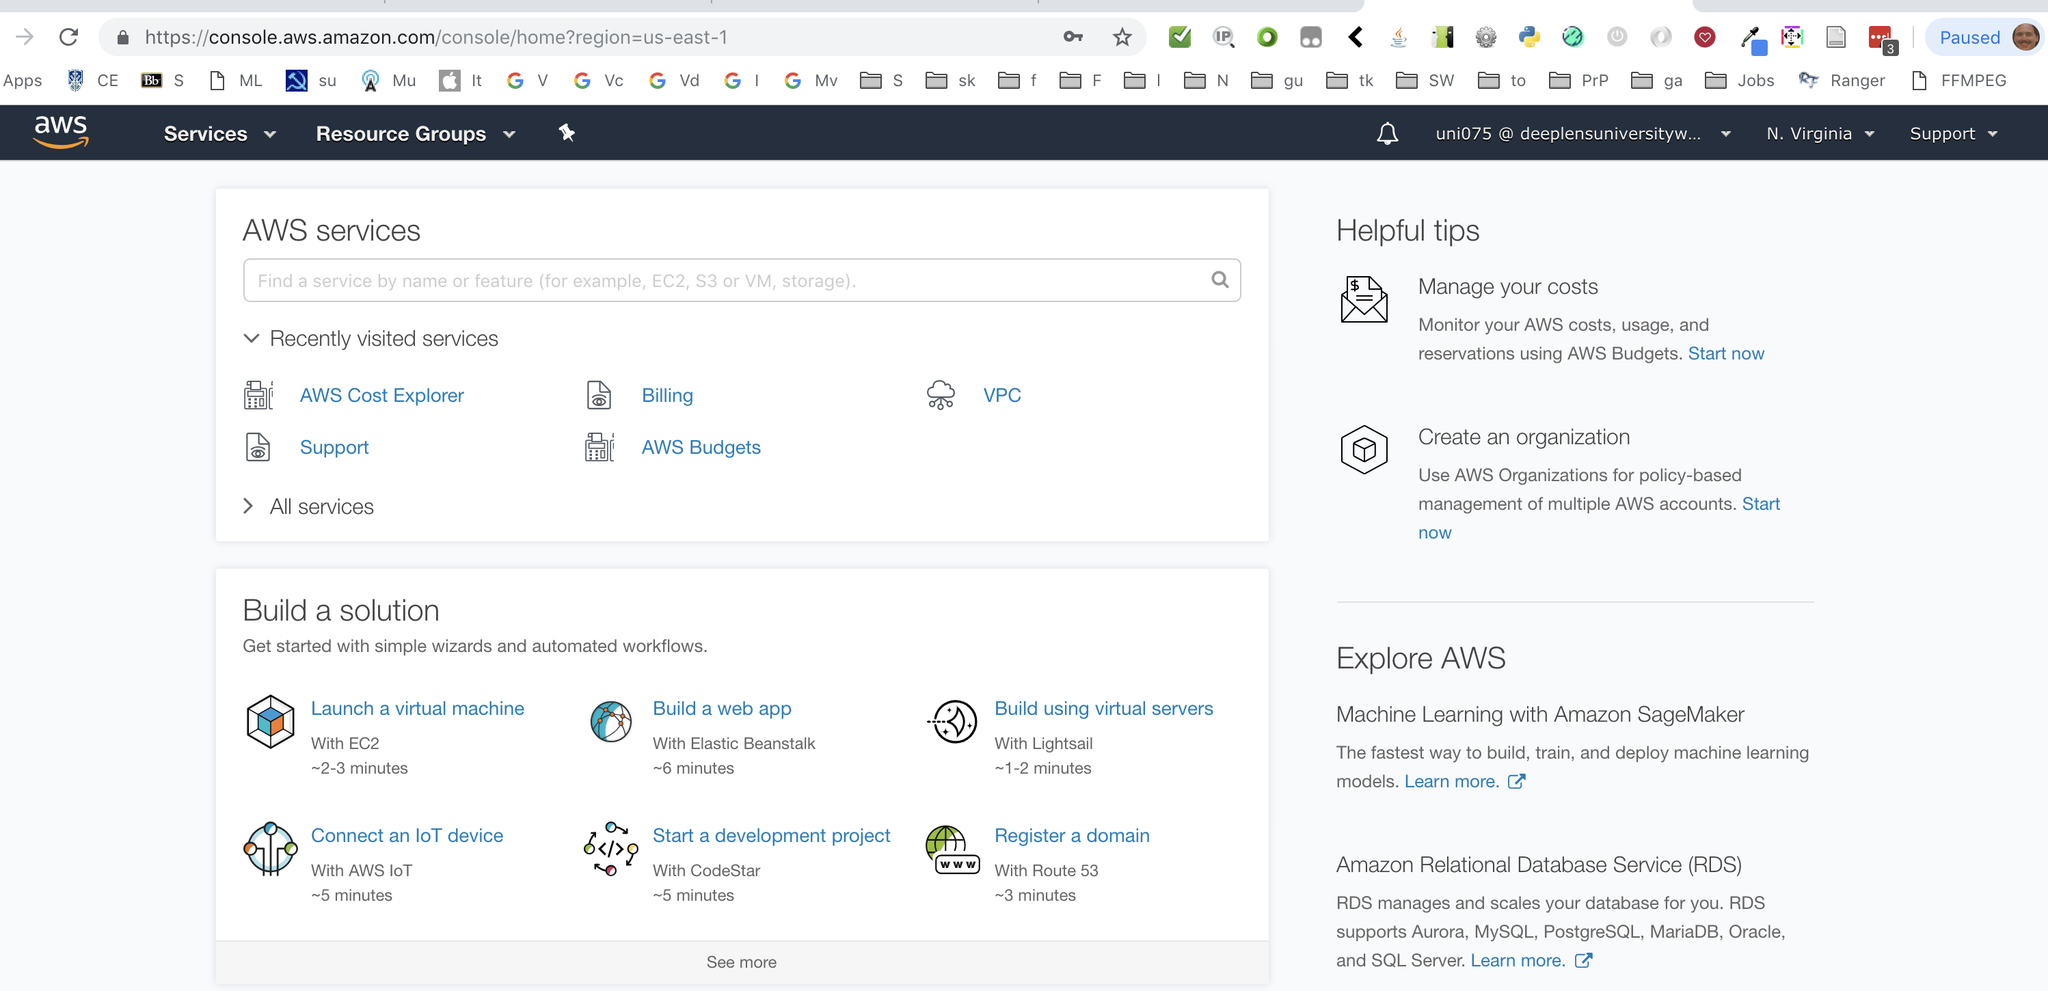Viewport: 2048px width, 991px height.
Task: Bookmark this page with the star icon
Action: point(1122,37)
